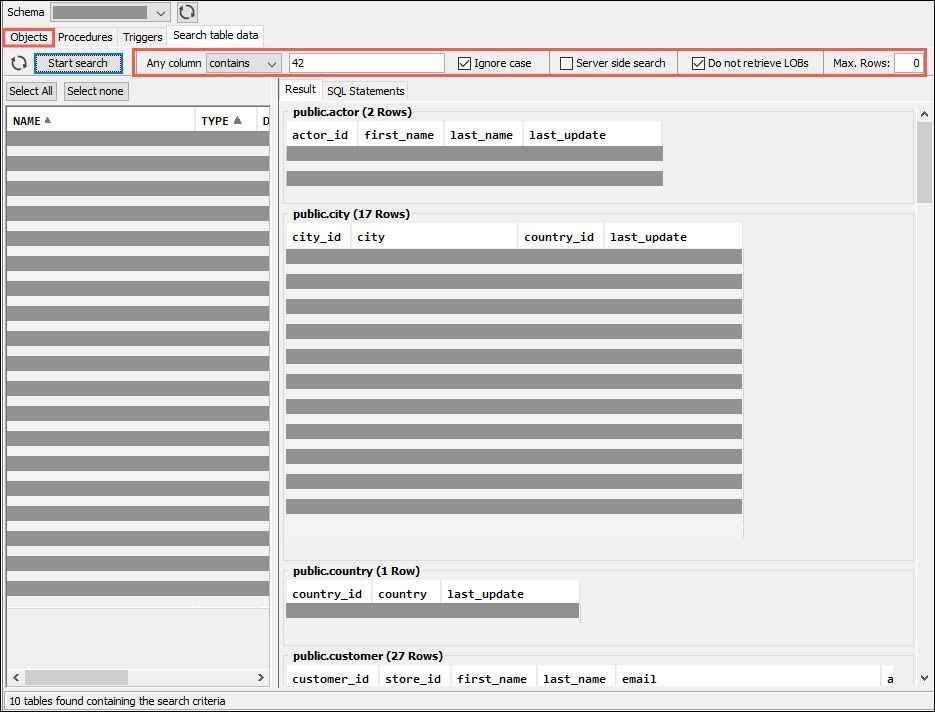Screen dimensions: 935x712
Task: Click the refresh icon next to Schema dropdown
Action: click(187, 13)
